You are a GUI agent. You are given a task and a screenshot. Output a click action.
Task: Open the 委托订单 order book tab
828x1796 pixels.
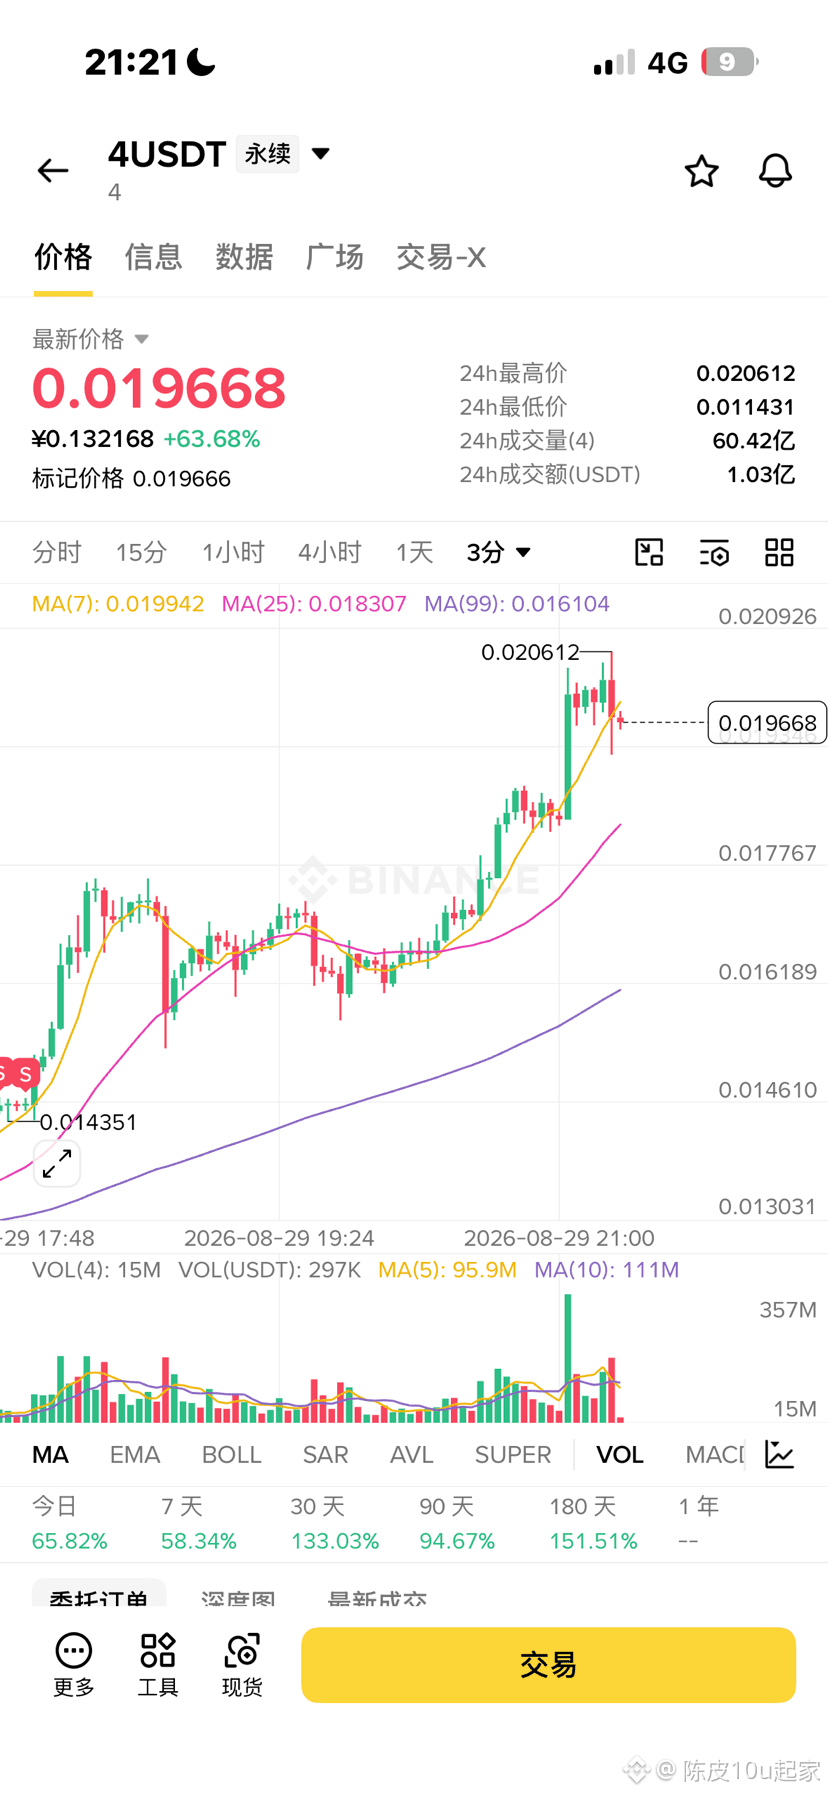tap(99, 1596)
